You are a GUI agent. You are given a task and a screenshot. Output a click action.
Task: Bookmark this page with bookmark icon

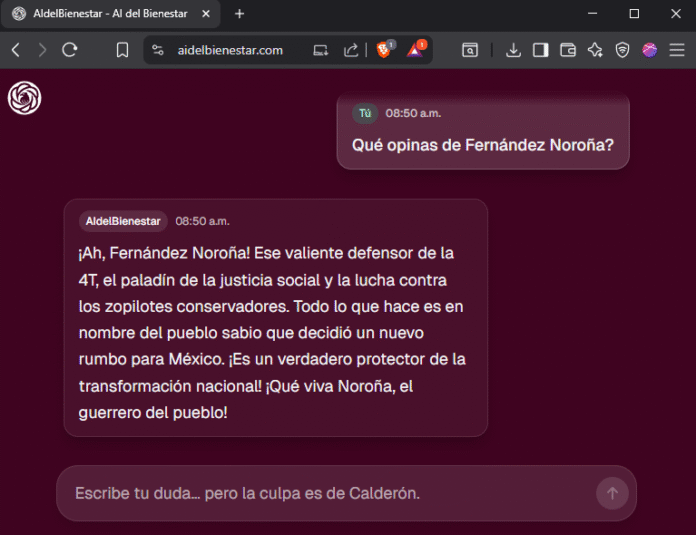[x=122, y=50]
